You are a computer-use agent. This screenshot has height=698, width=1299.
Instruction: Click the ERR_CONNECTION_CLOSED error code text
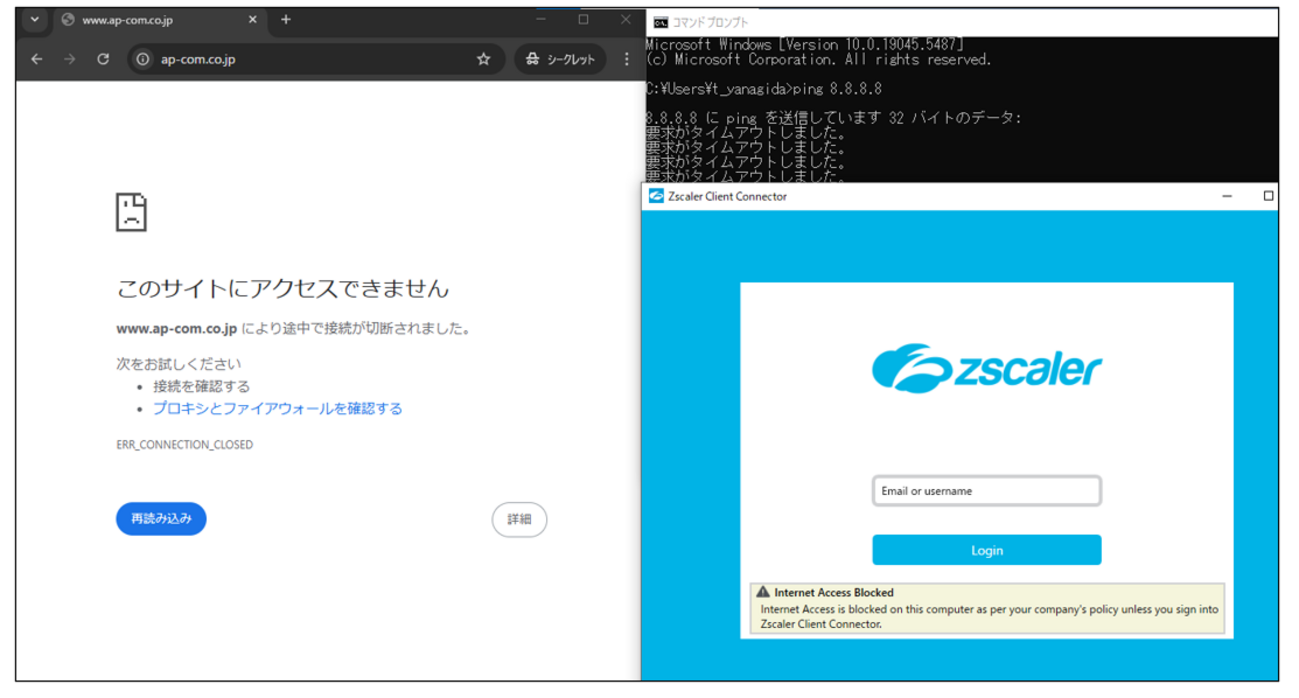pyautogui.click(x=185, y=444)
